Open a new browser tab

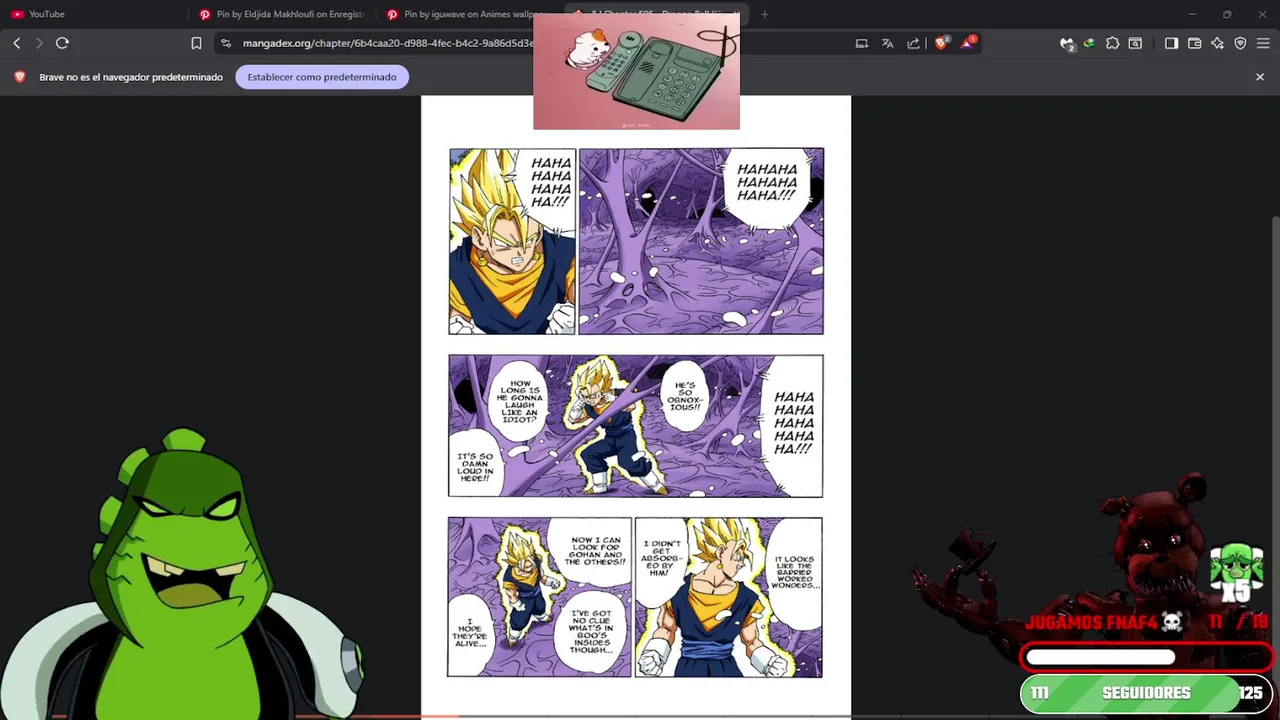point(764,14)
